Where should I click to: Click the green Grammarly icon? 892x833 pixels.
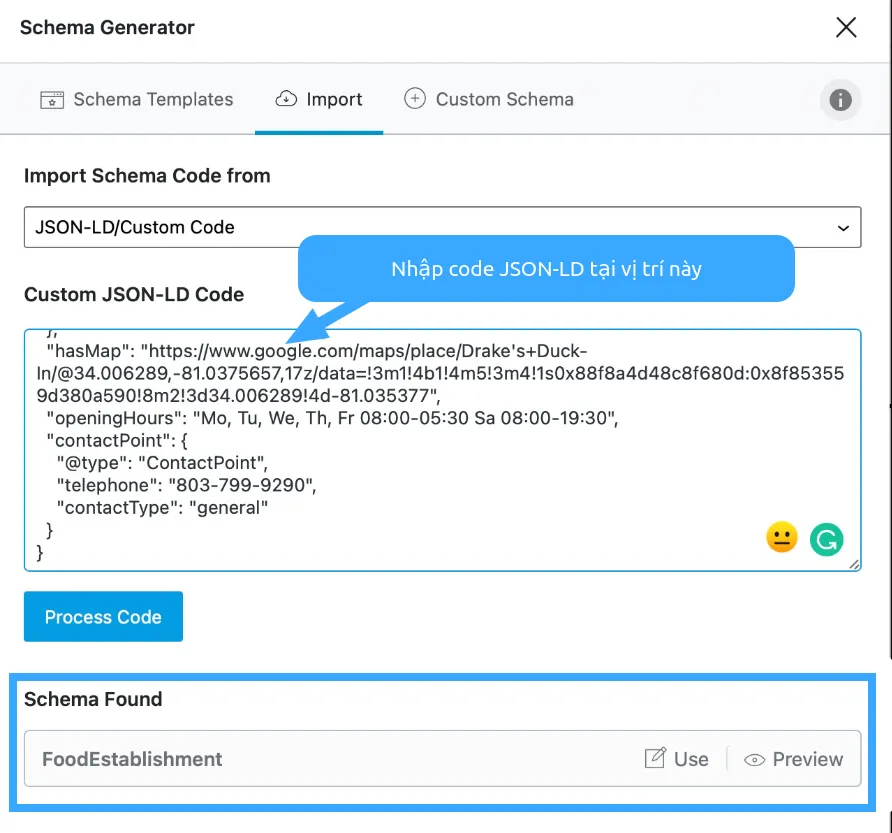pos(826,539)
